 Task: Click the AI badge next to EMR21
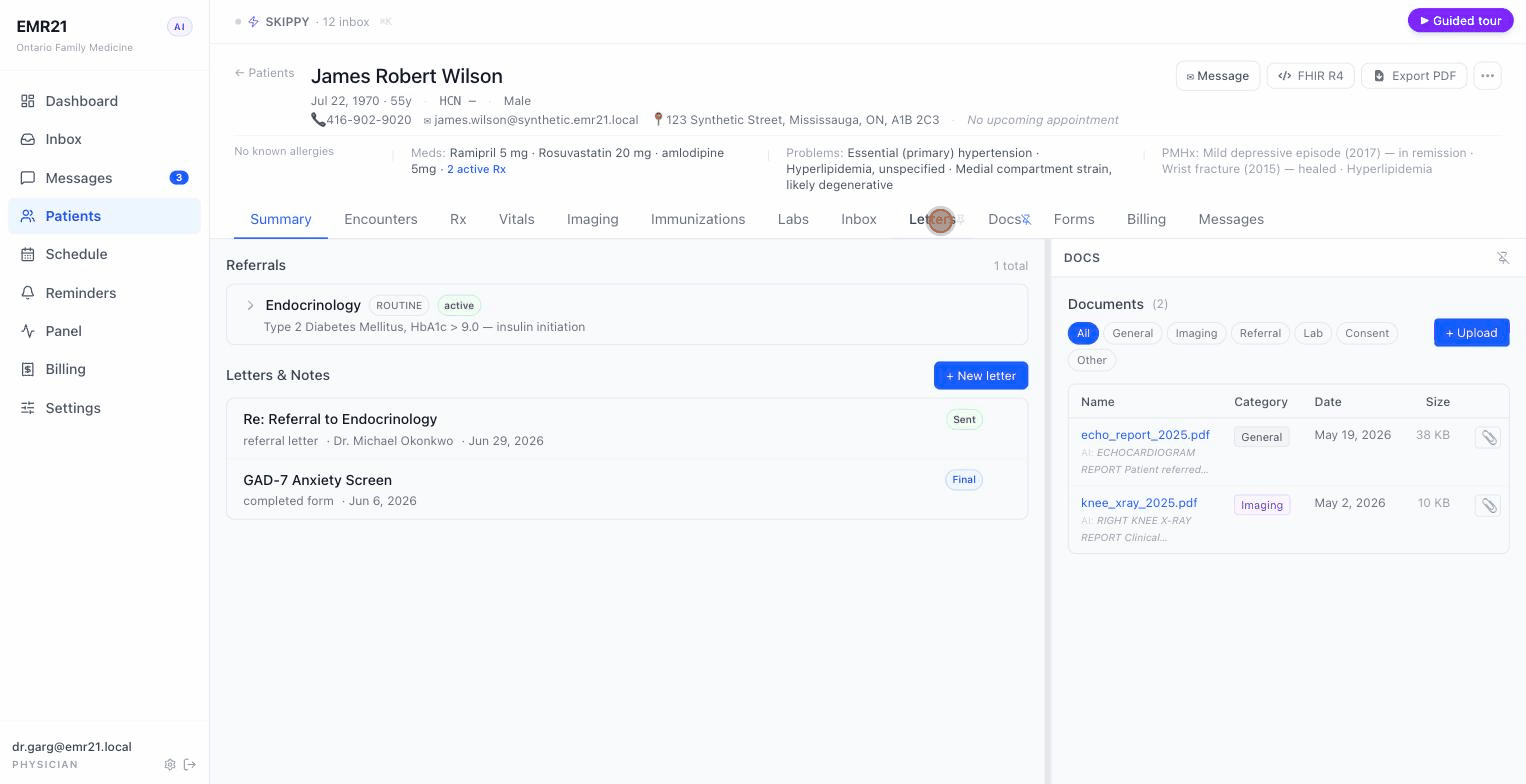point(179,27)
